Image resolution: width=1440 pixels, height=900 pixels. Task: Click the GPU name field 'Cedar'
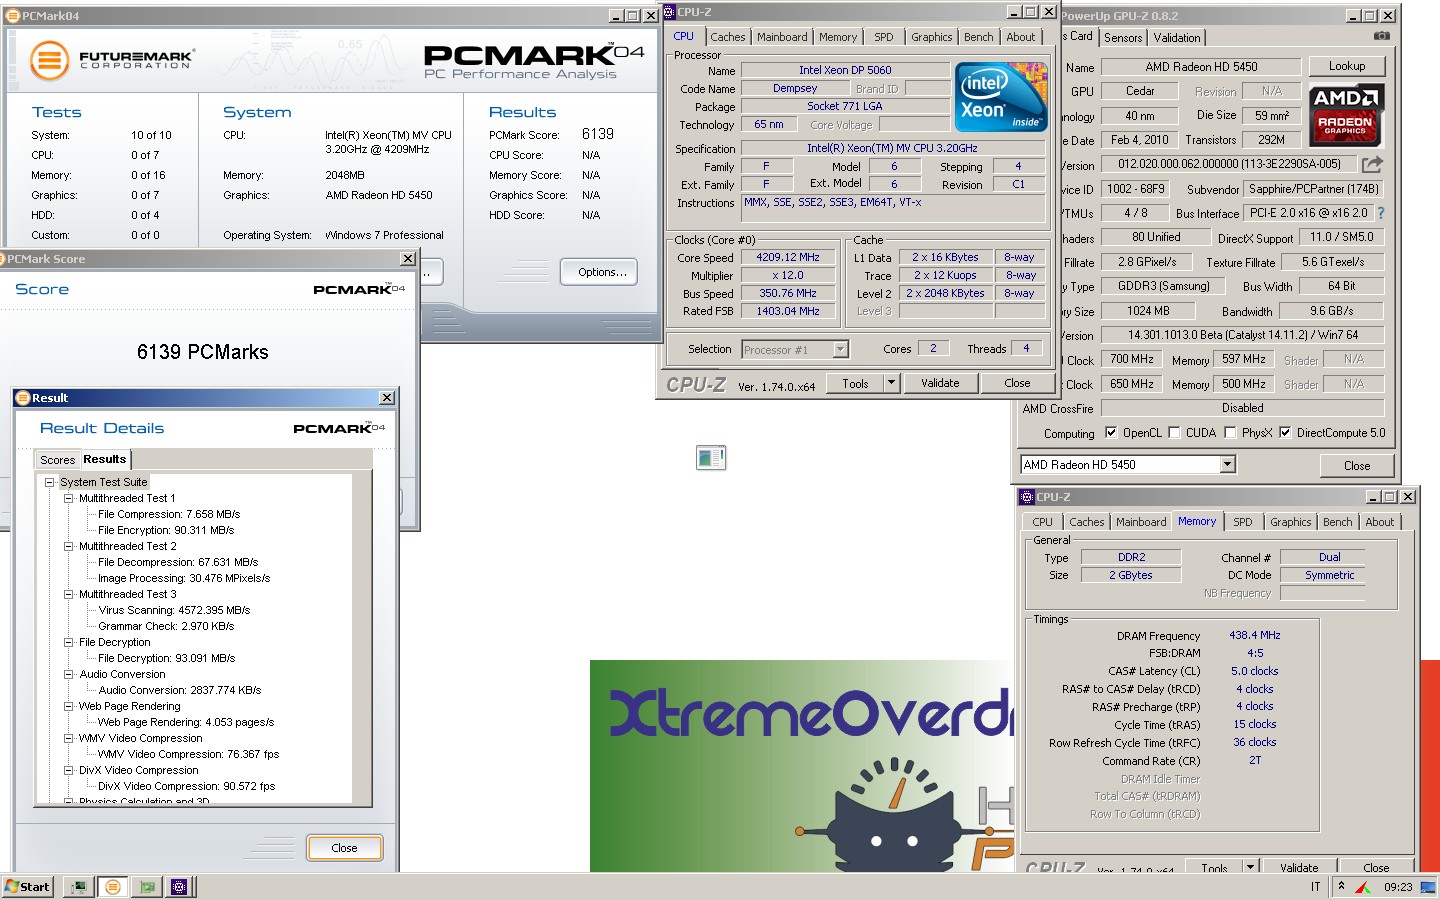pos(1140,91)
